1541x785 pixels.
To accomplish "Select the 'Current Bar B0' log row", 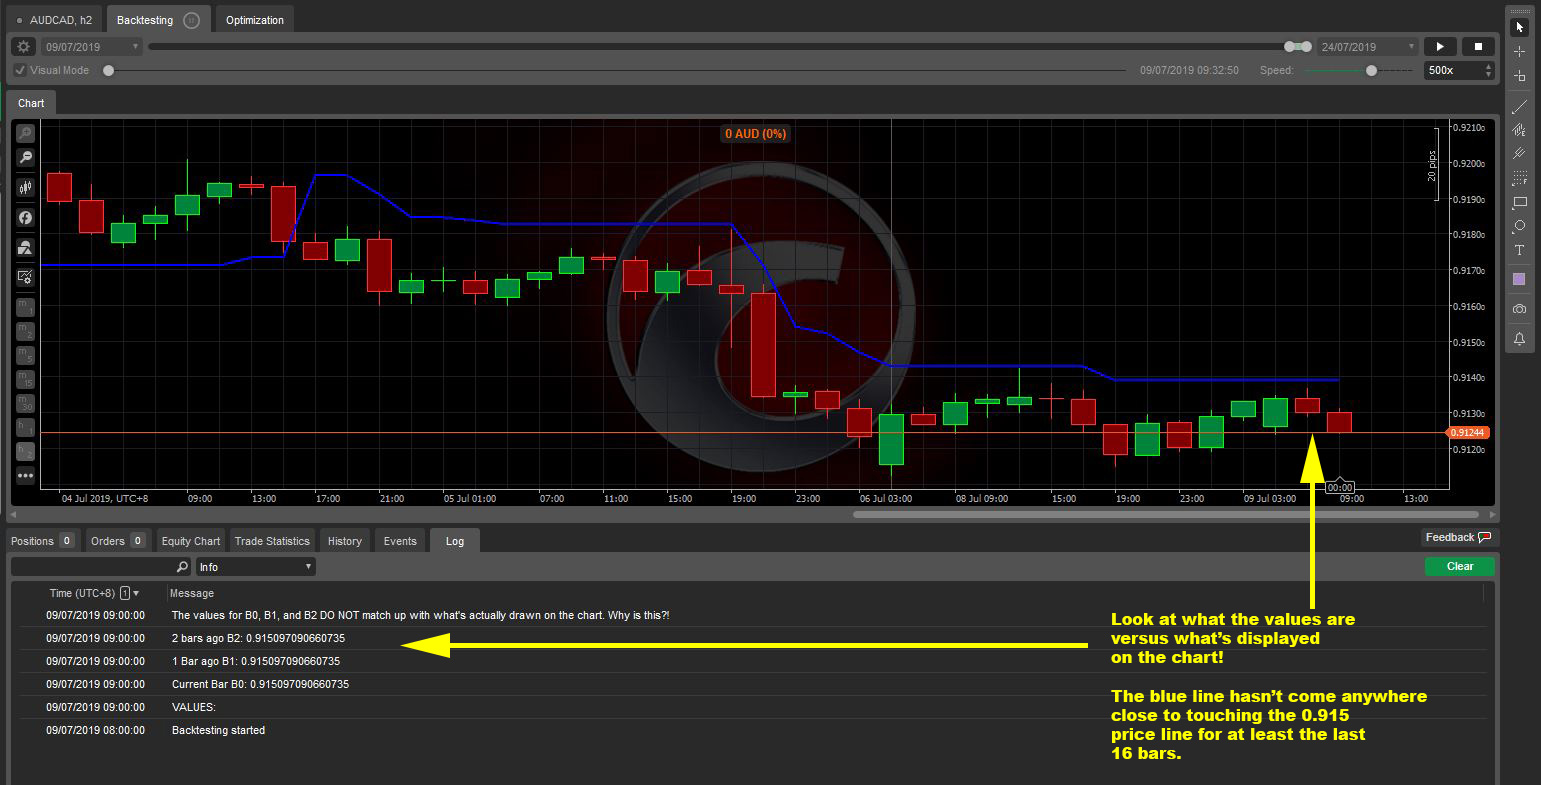I will click(x=753, y=684).
